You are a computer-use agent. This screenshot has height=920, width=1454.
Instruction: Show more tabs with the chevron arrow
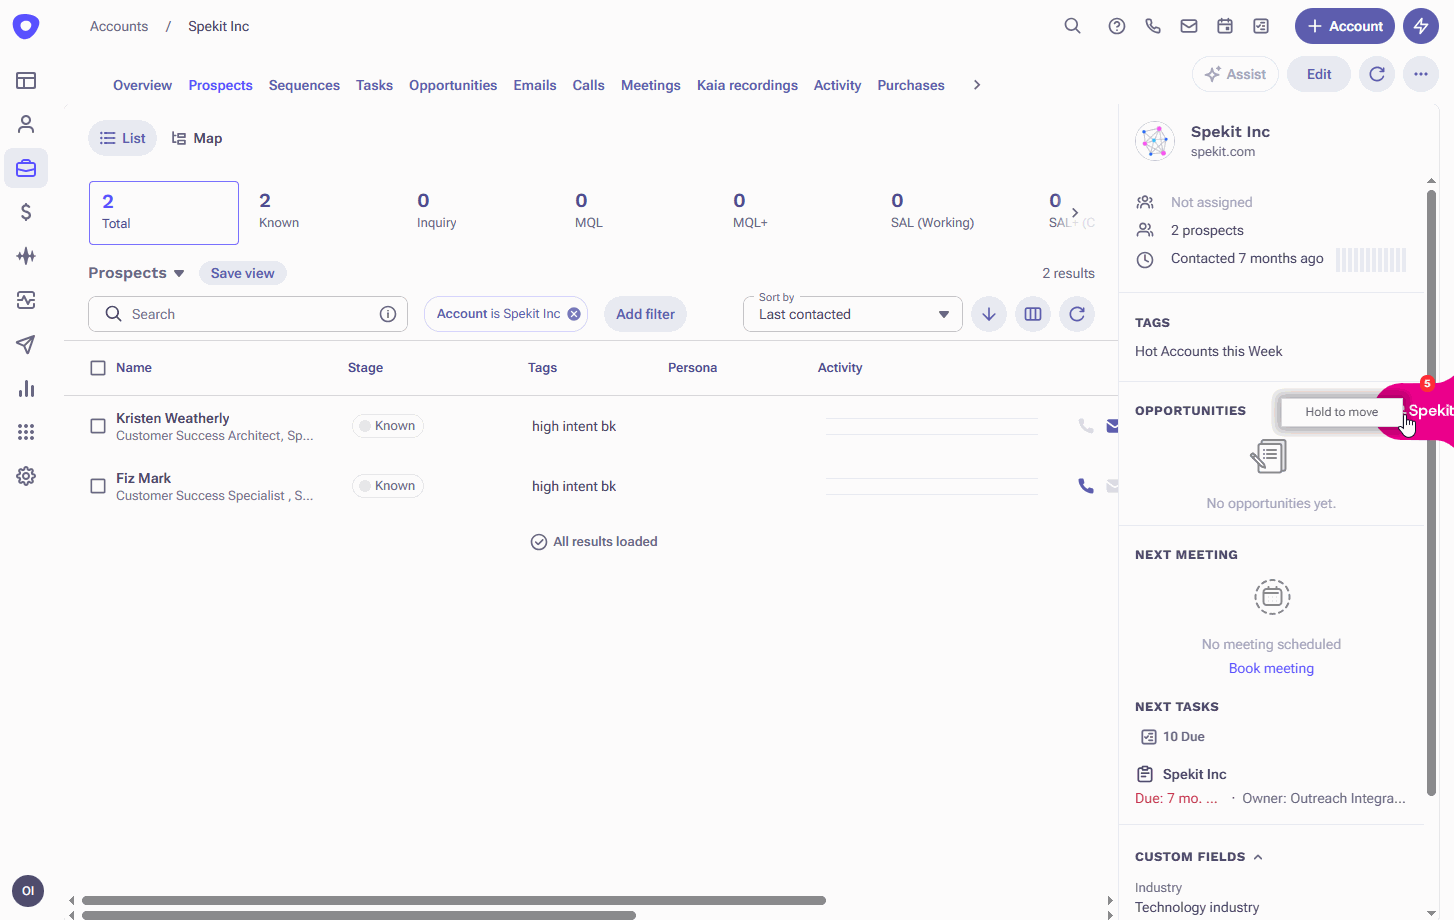click(x=977, y=85)
